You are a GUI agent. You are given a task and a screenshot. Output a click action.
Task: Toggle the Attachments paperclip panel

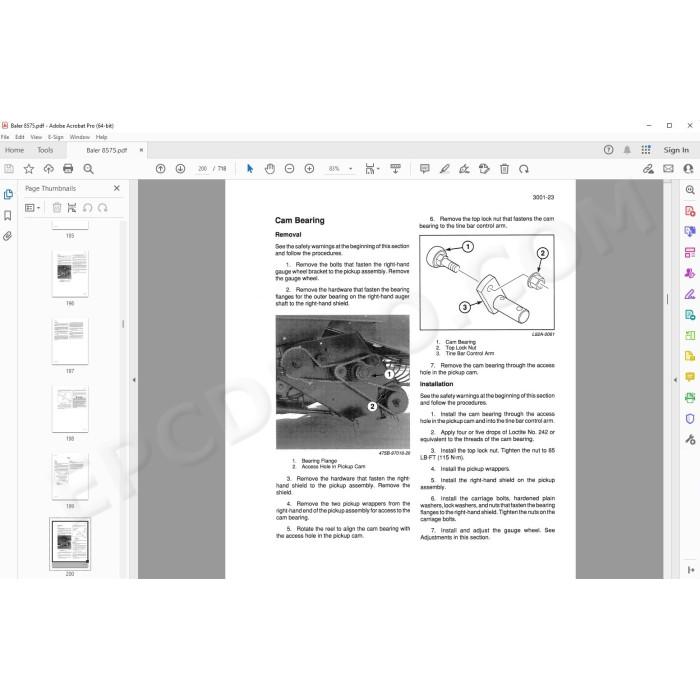pos(8,236)
